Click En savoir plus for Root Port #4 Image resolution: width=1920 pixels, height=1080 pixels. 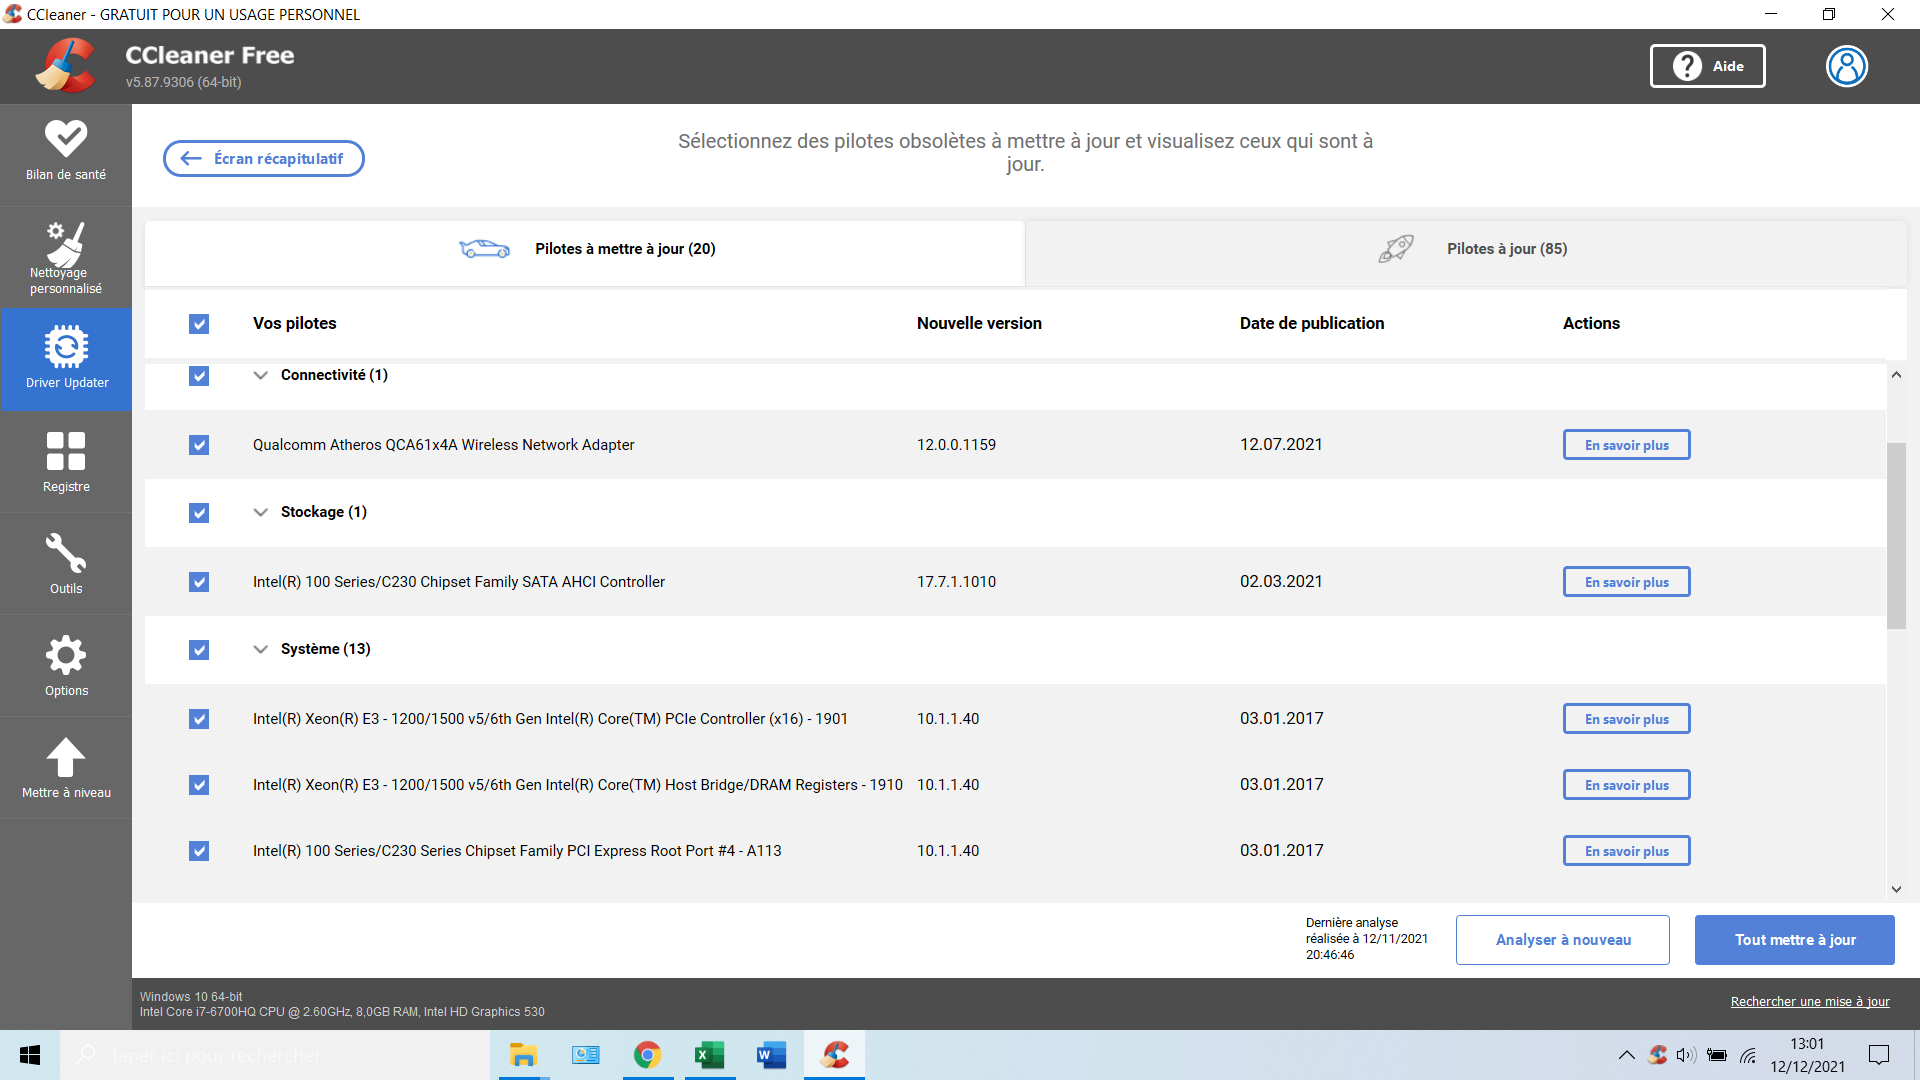pyautogui.click(x=1627, y=851)
